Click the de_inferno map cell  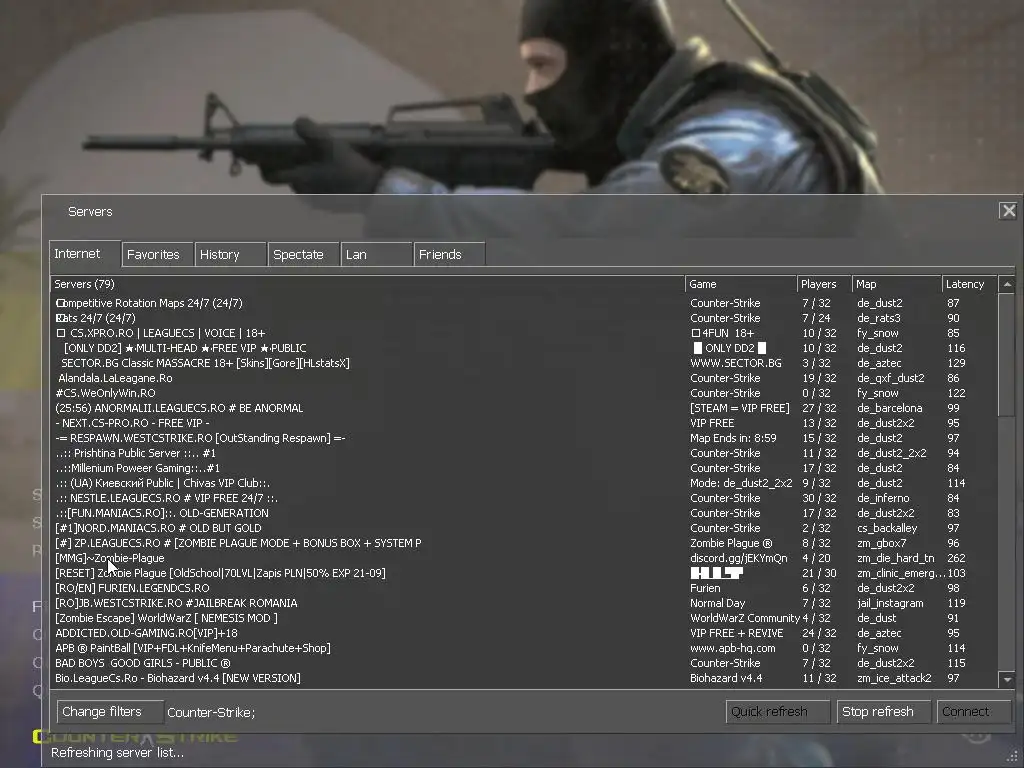pos(883,498)
